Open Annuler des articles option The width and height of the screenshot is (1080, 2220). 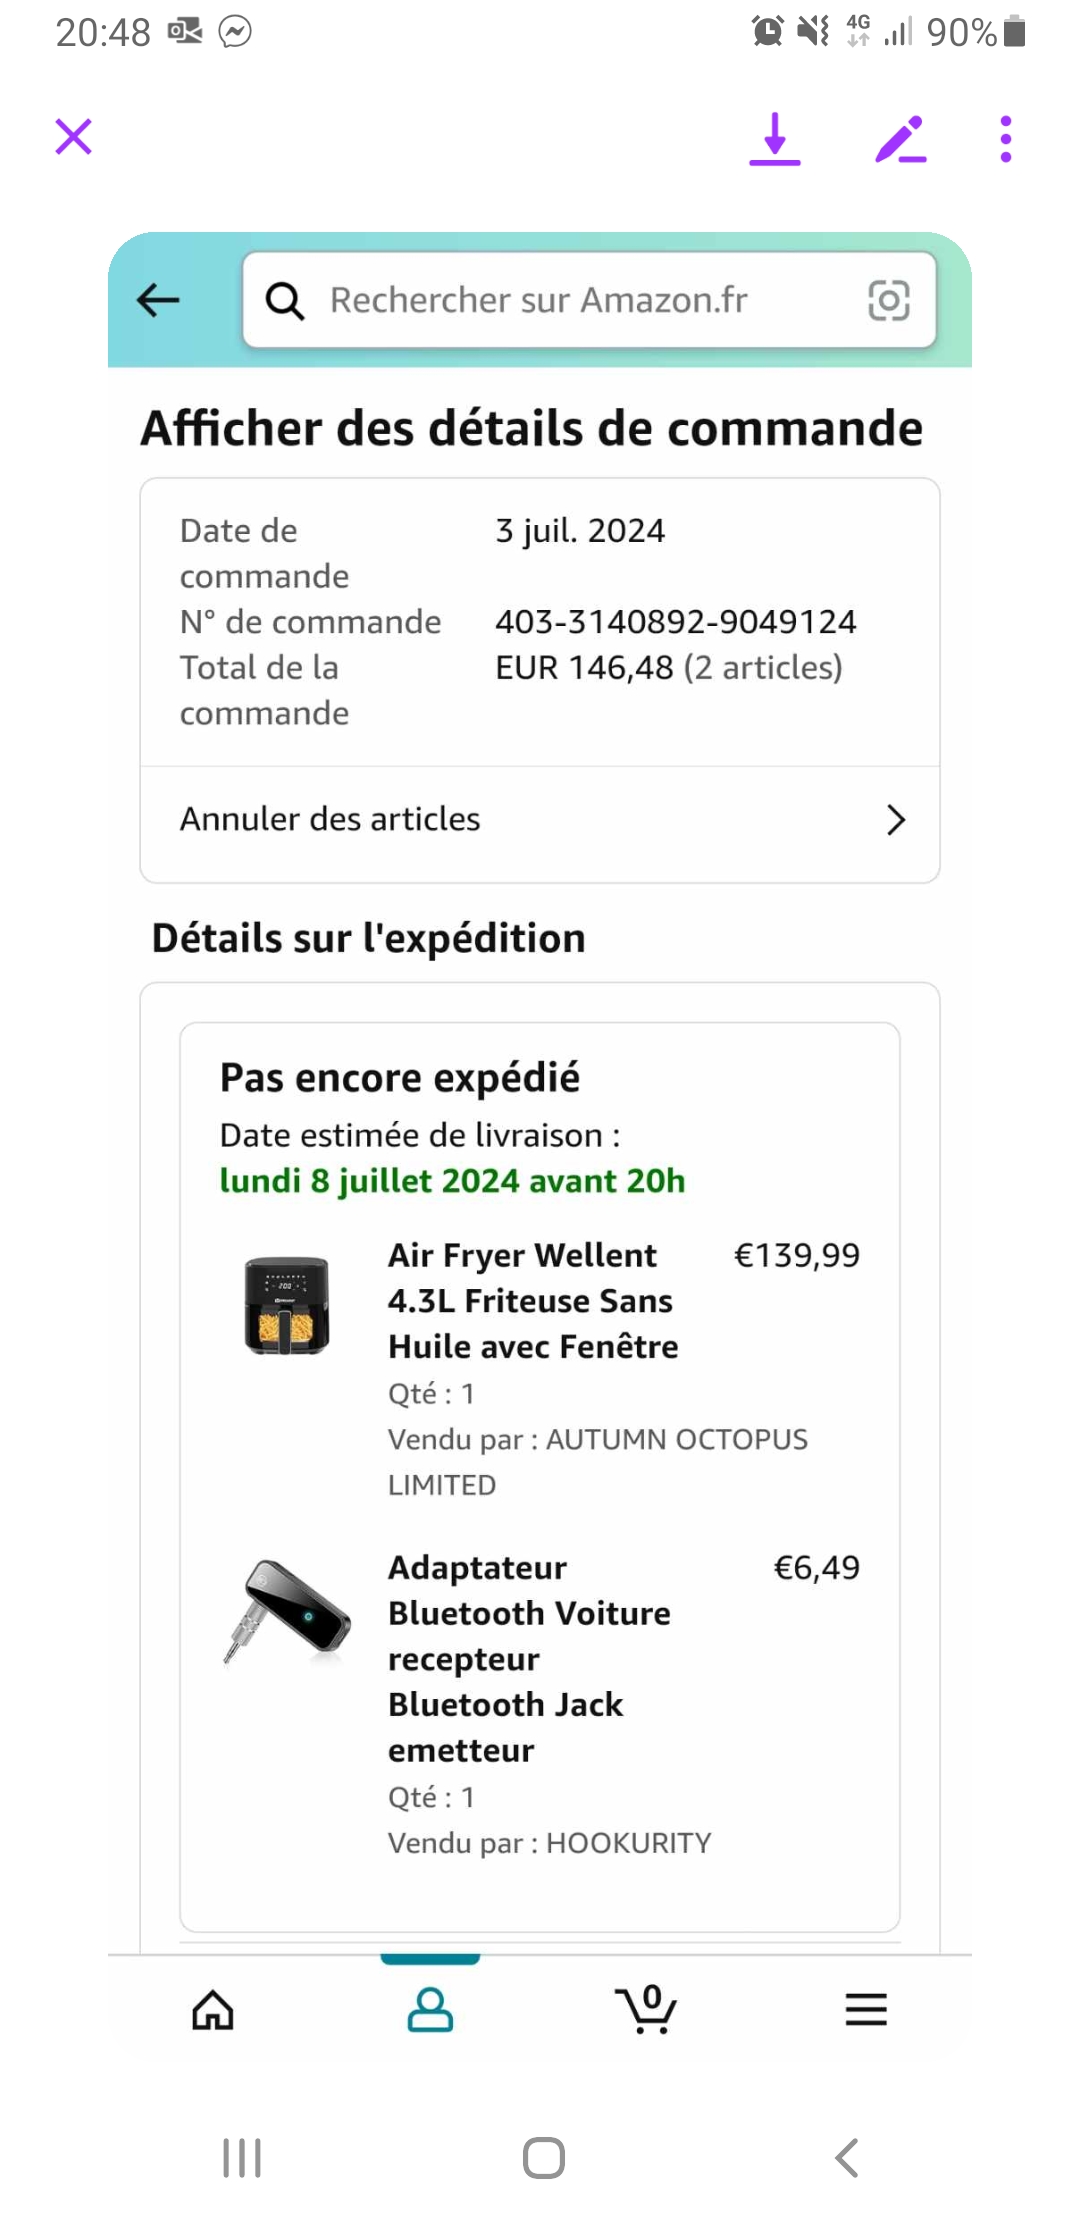click(x=330, y=820)
